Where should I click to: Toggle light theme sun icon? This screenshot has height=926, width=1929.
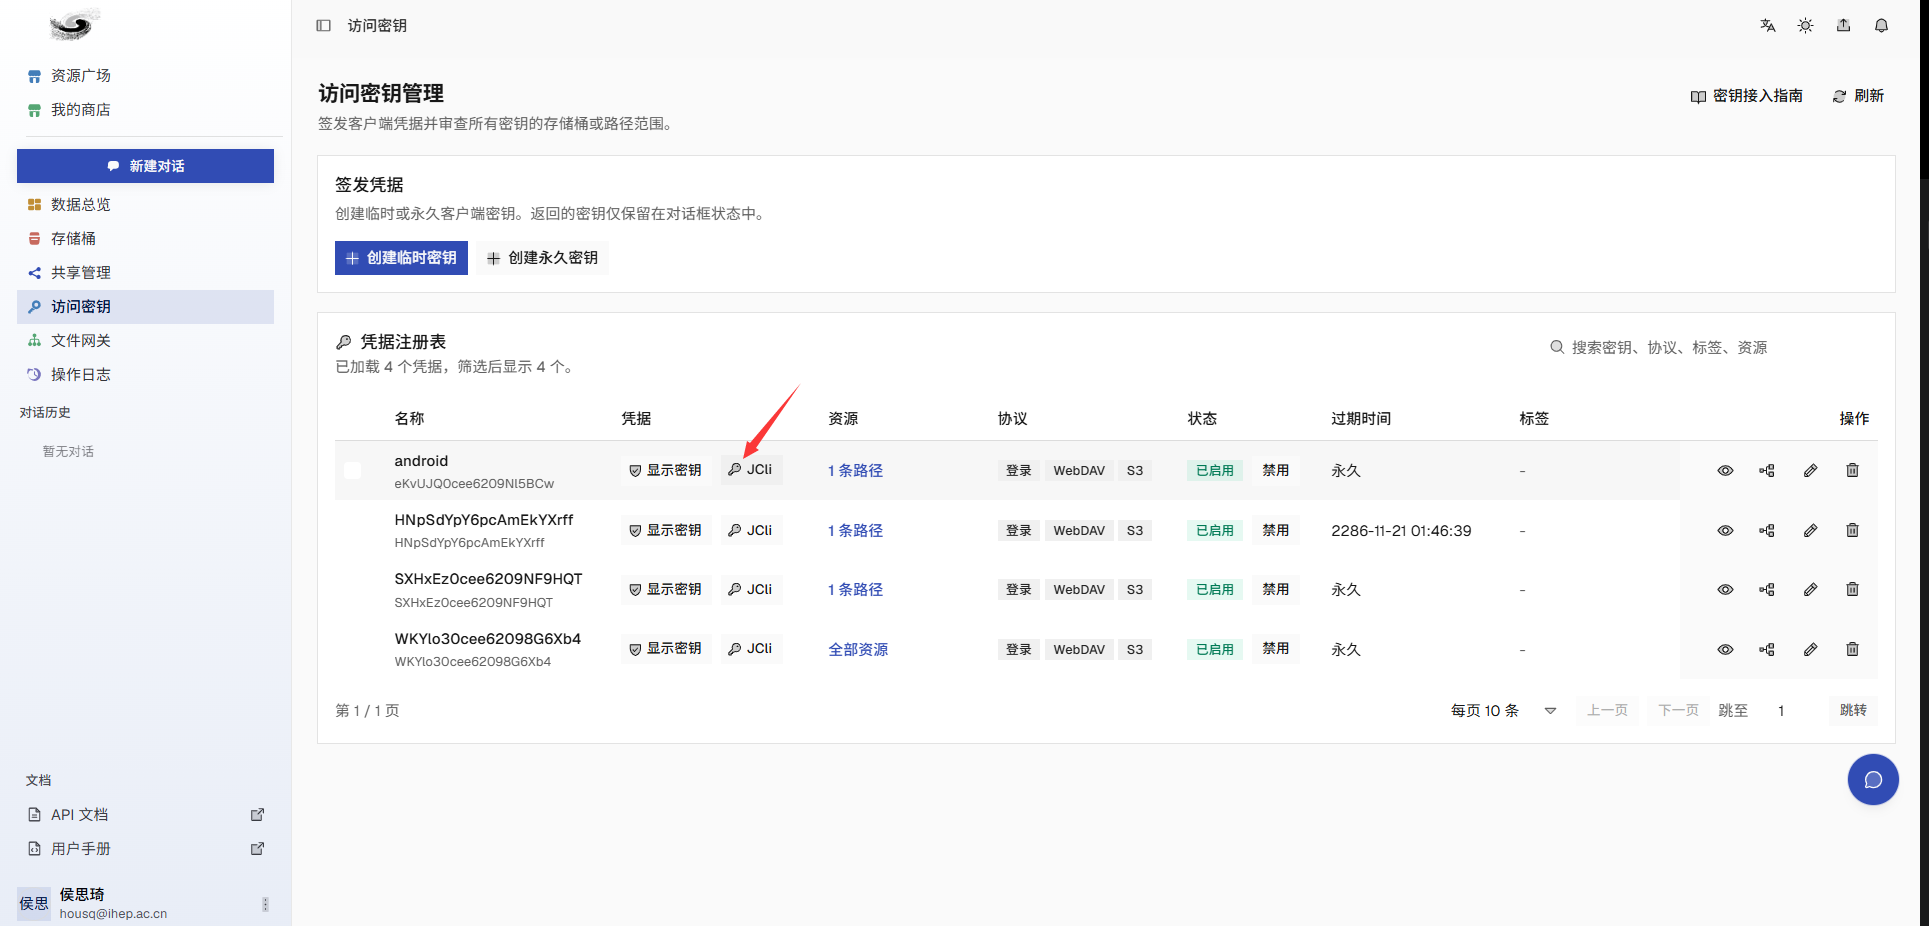(x=1805, y=26)
